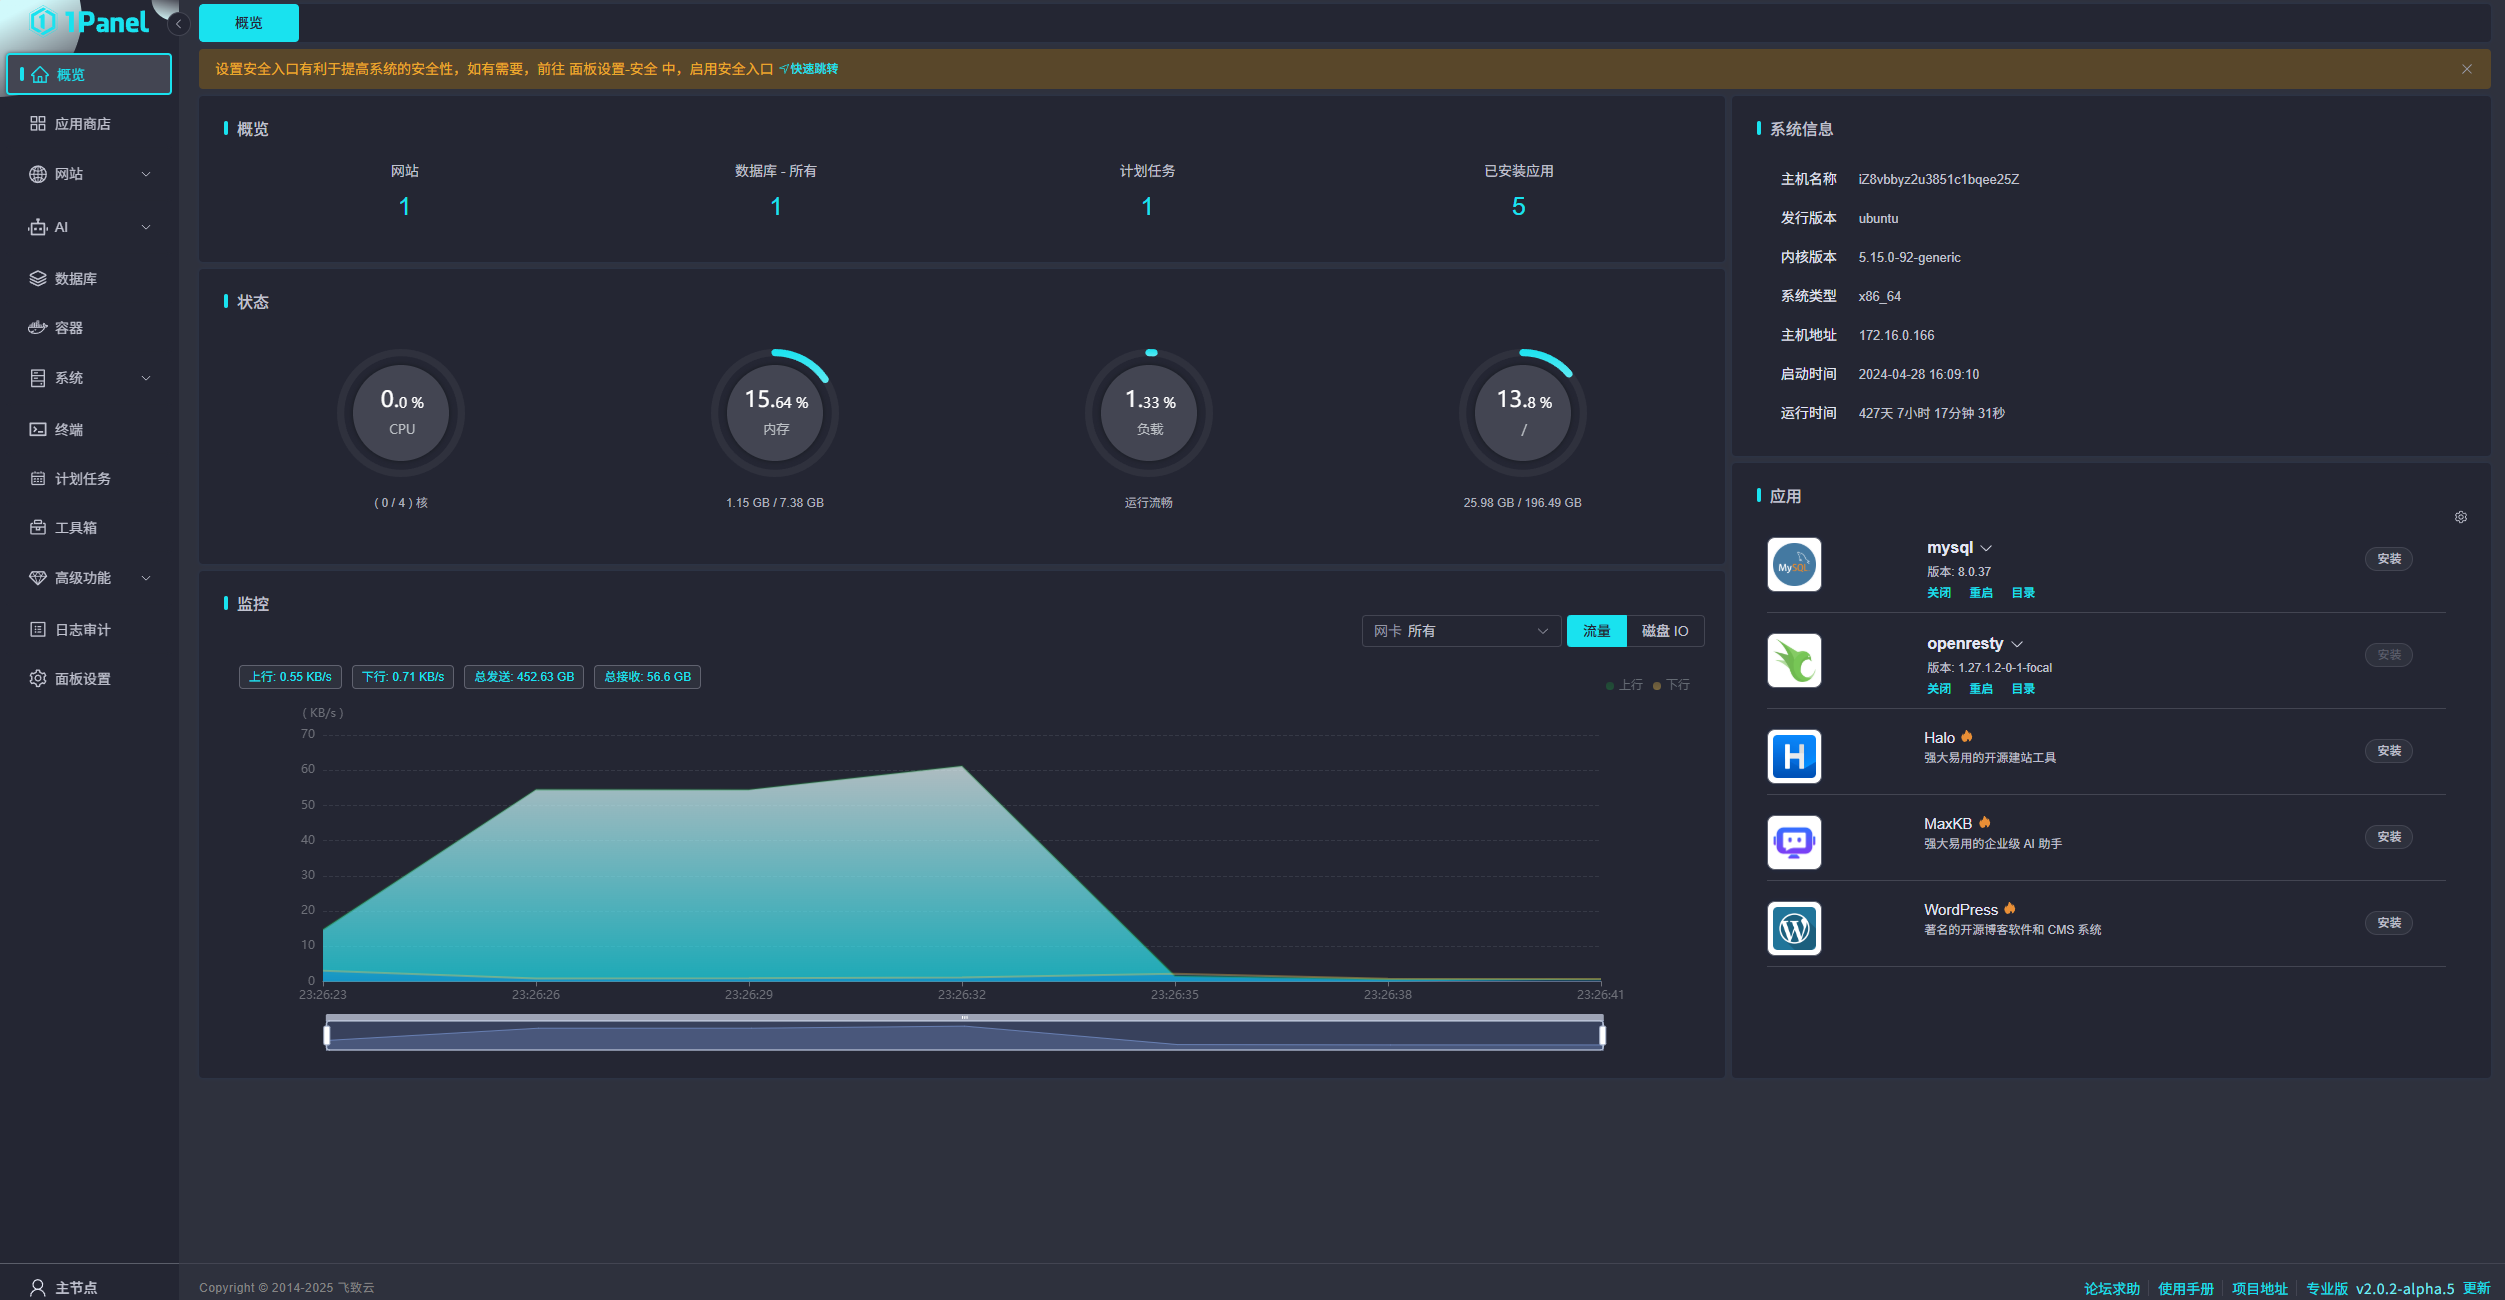Click Install button for Halo

[2388, 751]
